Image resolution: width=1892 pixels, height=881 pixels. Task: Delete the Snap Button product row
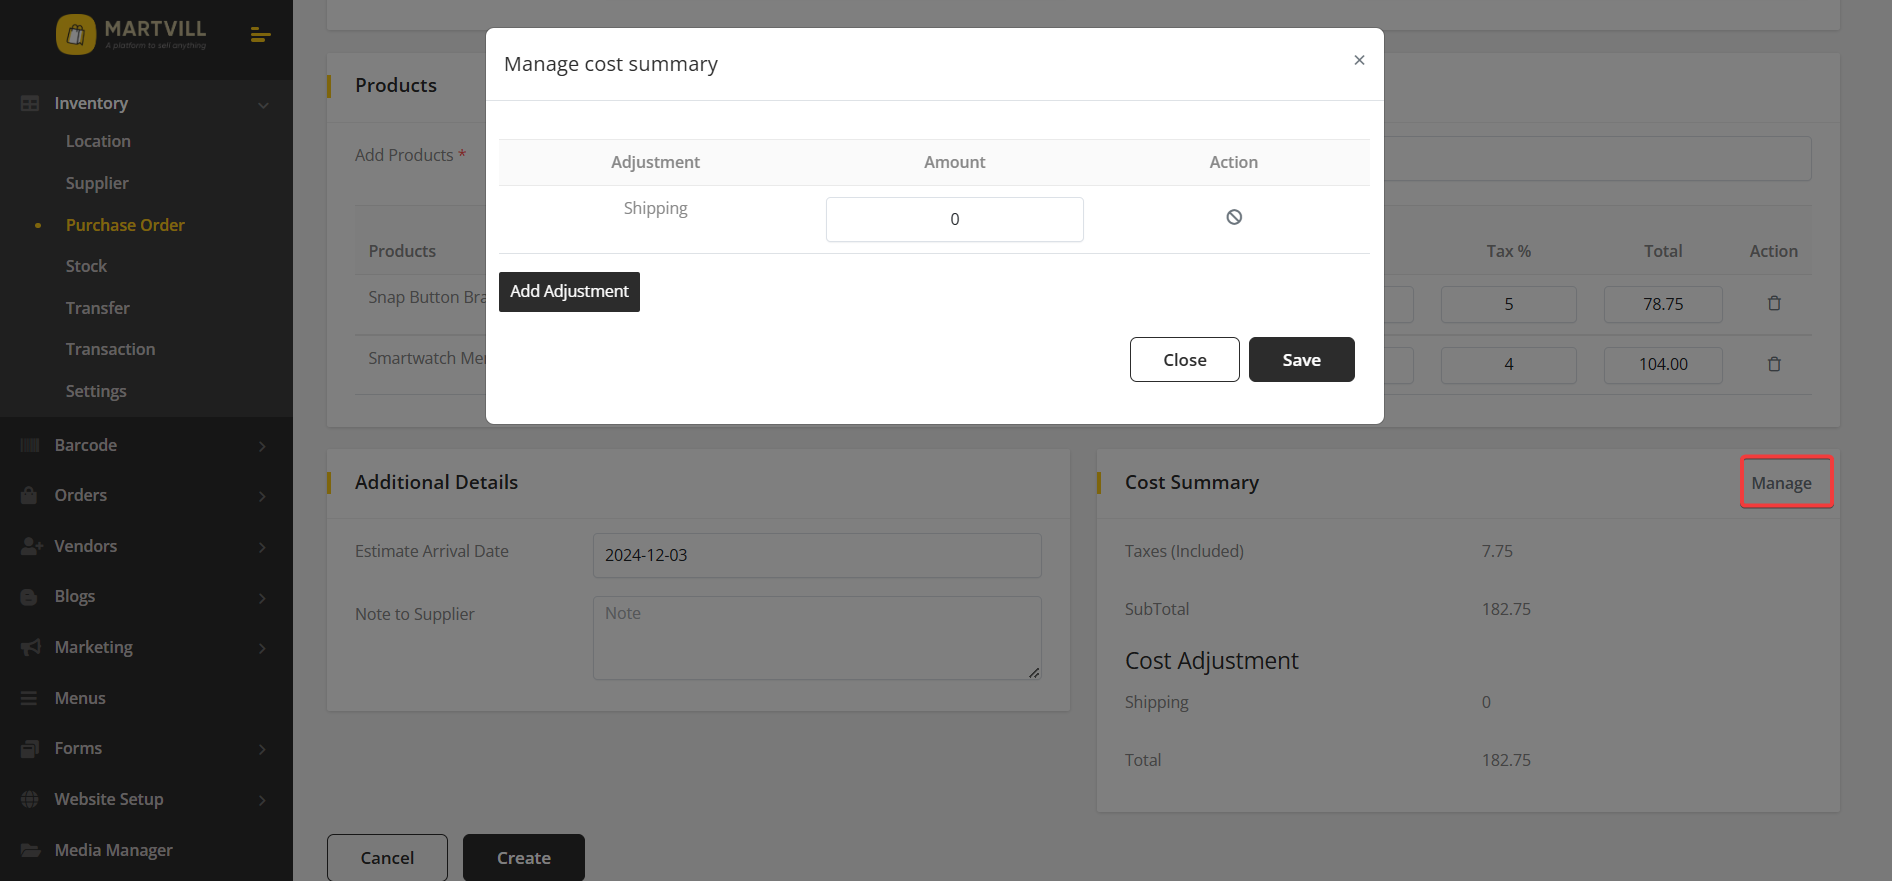(1774, 303)
